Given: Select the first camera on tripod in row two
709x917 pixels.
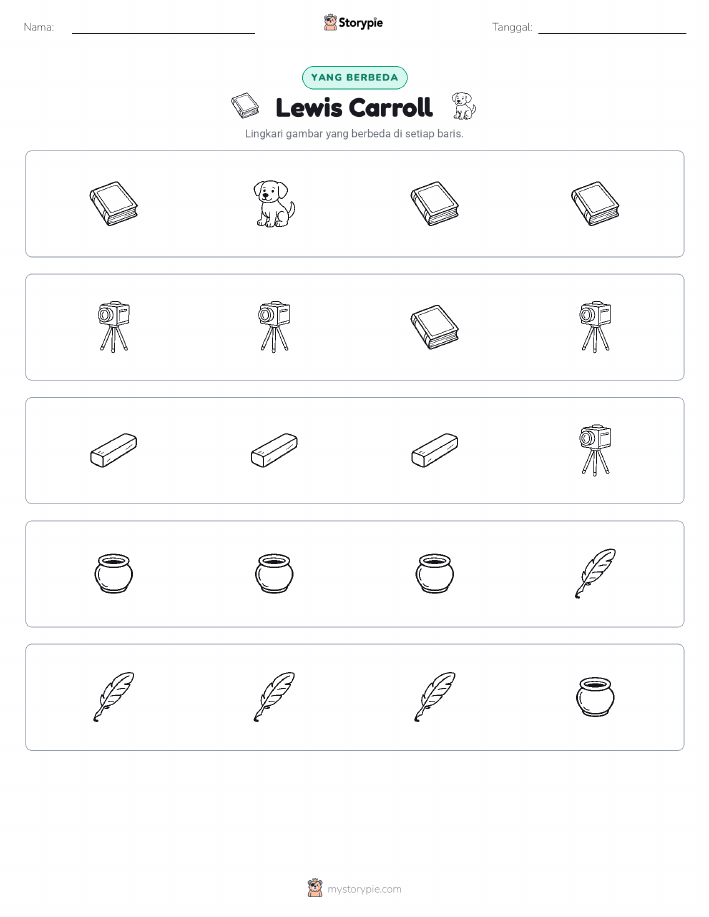Looking at the screenshot, I should 113,327.
